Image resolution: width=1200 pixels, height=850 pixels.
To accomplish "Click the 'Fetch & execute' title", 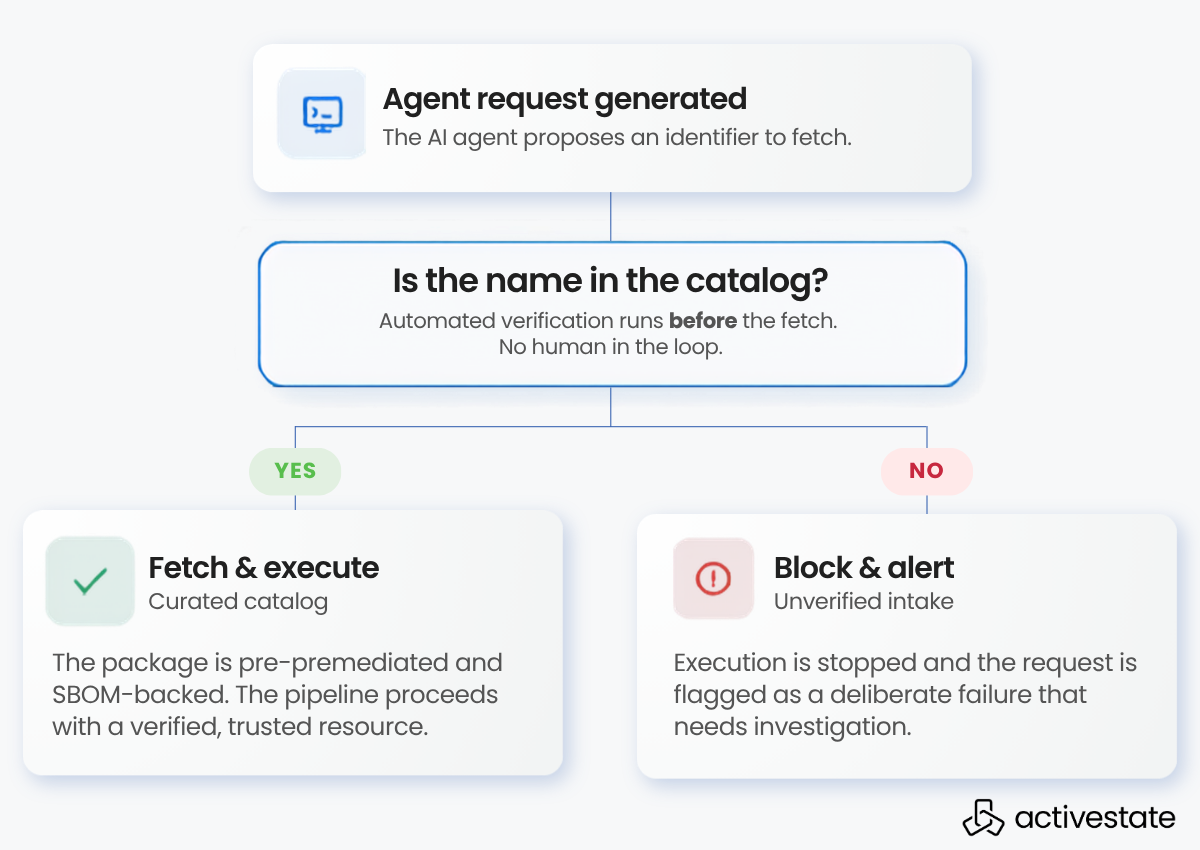I will tap(264, 568).
